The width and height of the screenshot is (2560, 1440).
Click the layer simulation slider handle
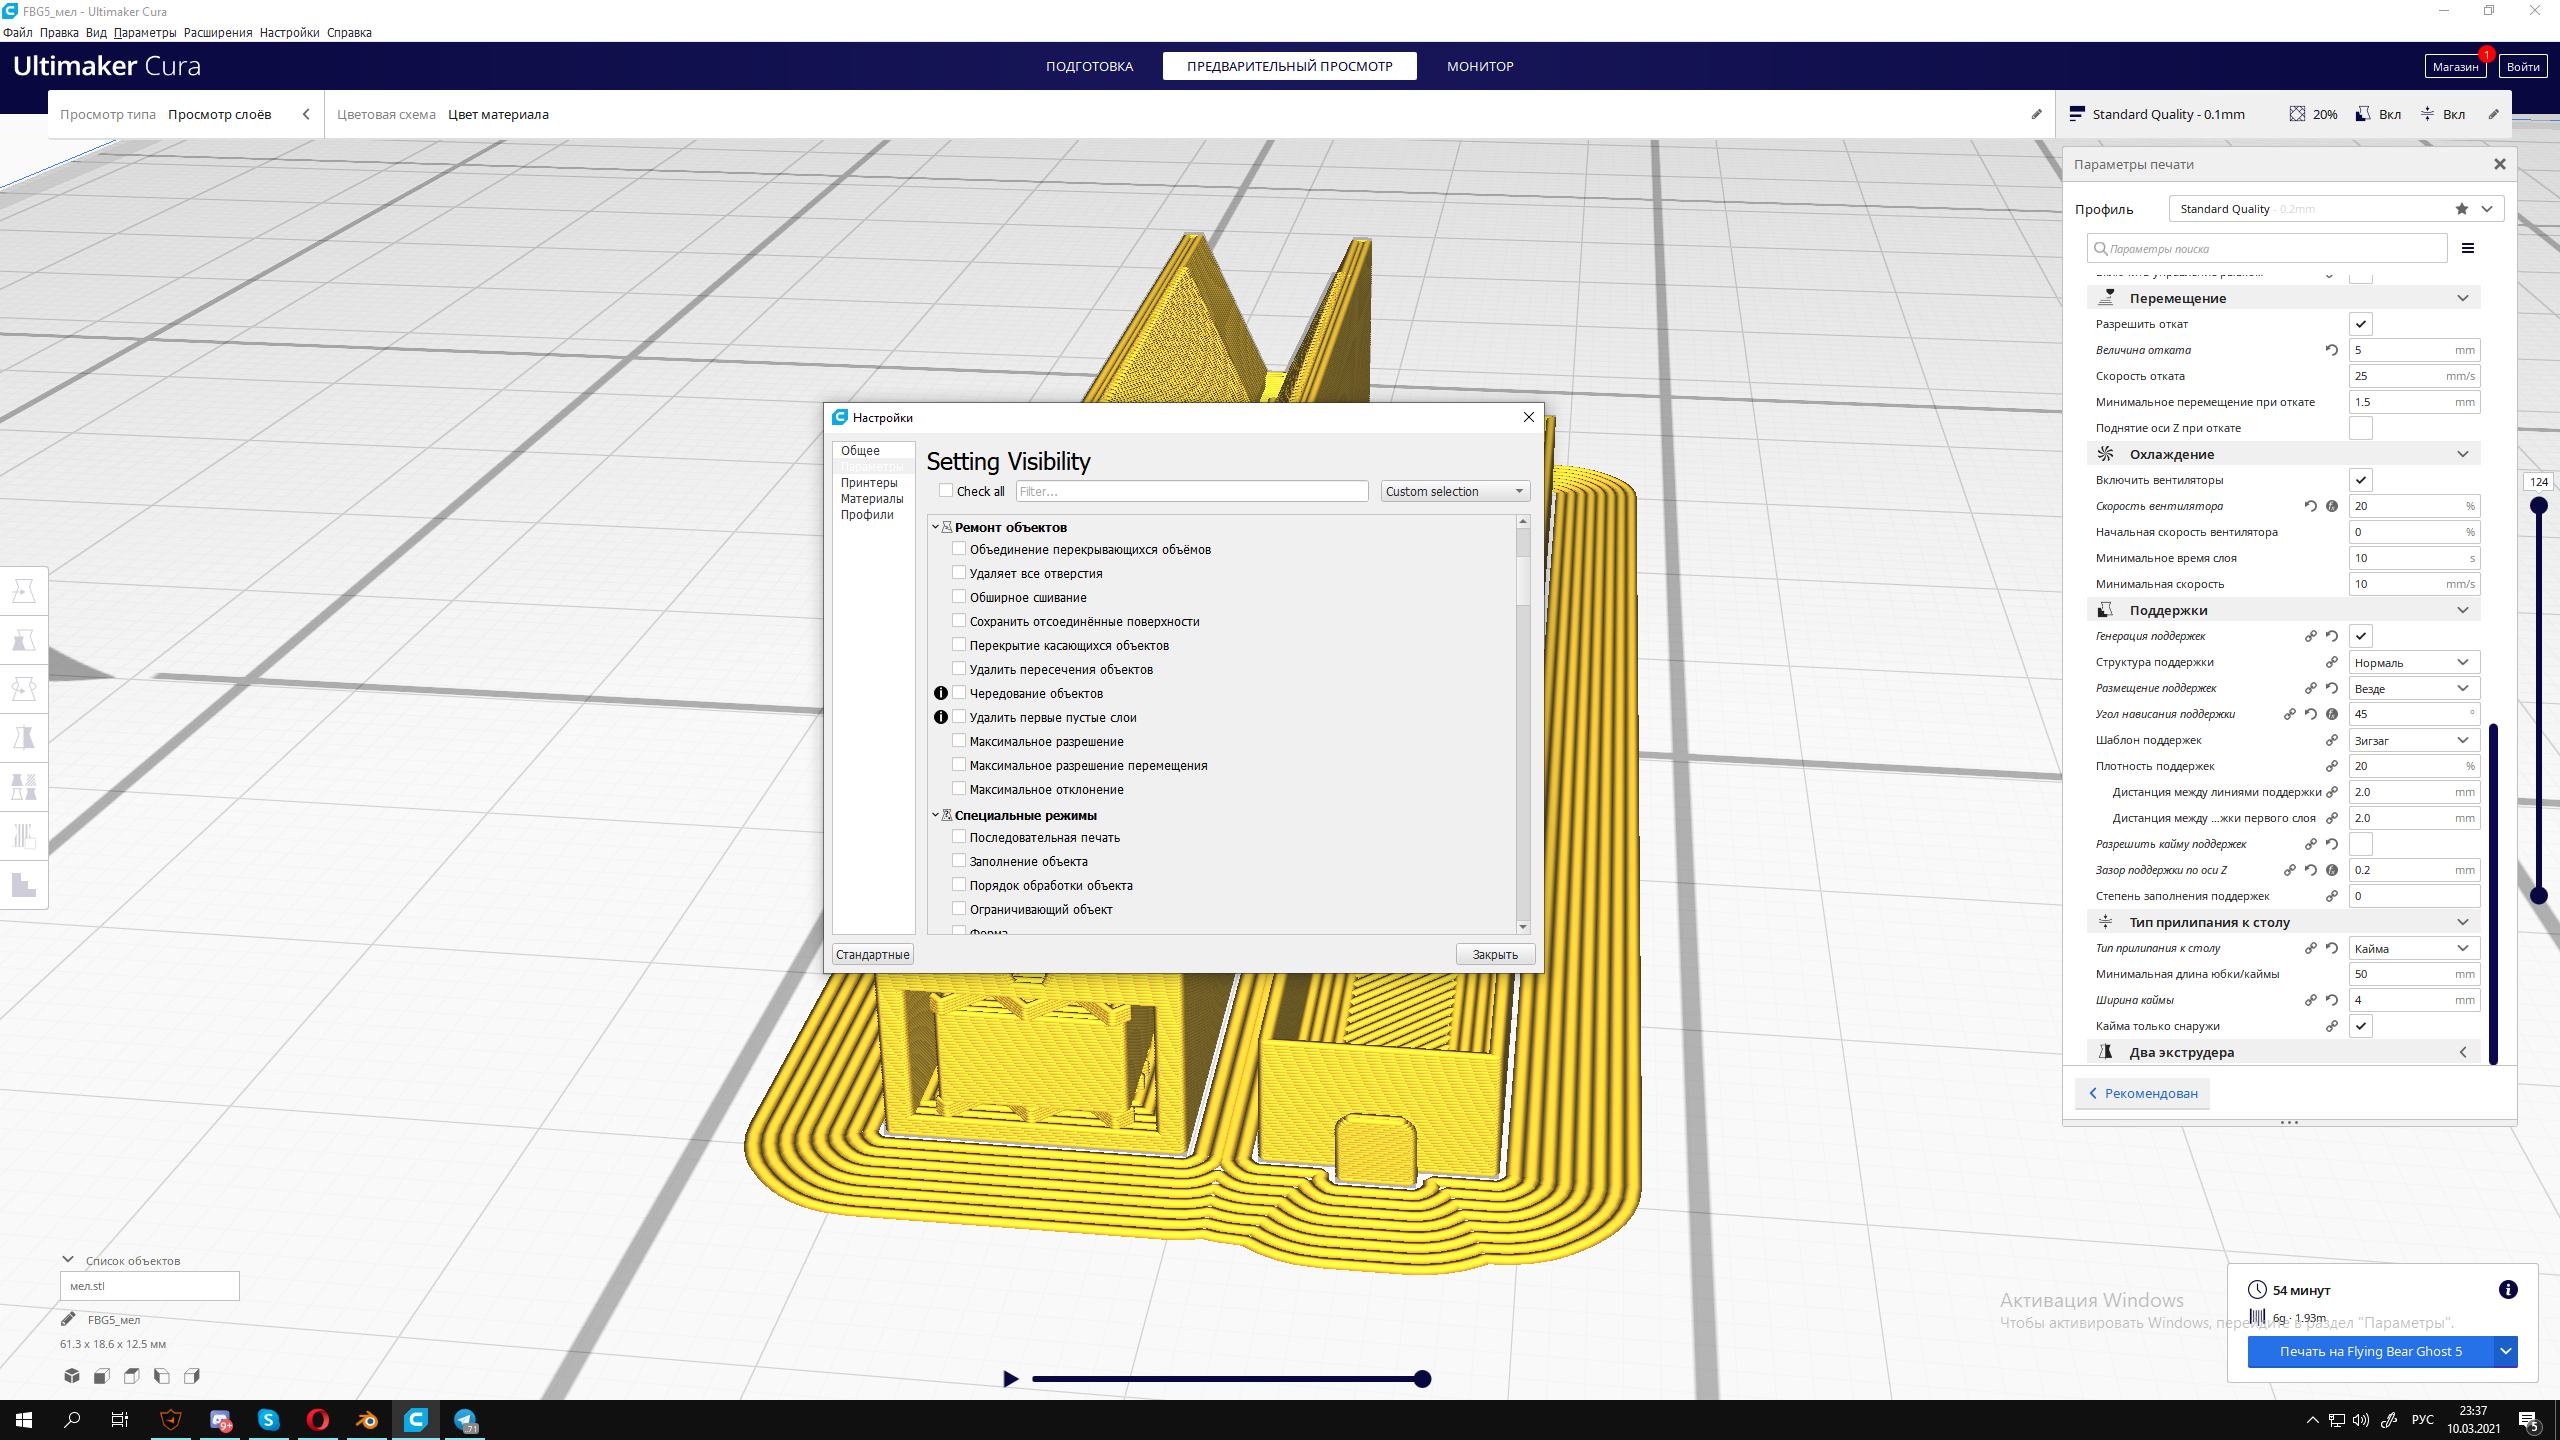click(x=1422, y=1379)
